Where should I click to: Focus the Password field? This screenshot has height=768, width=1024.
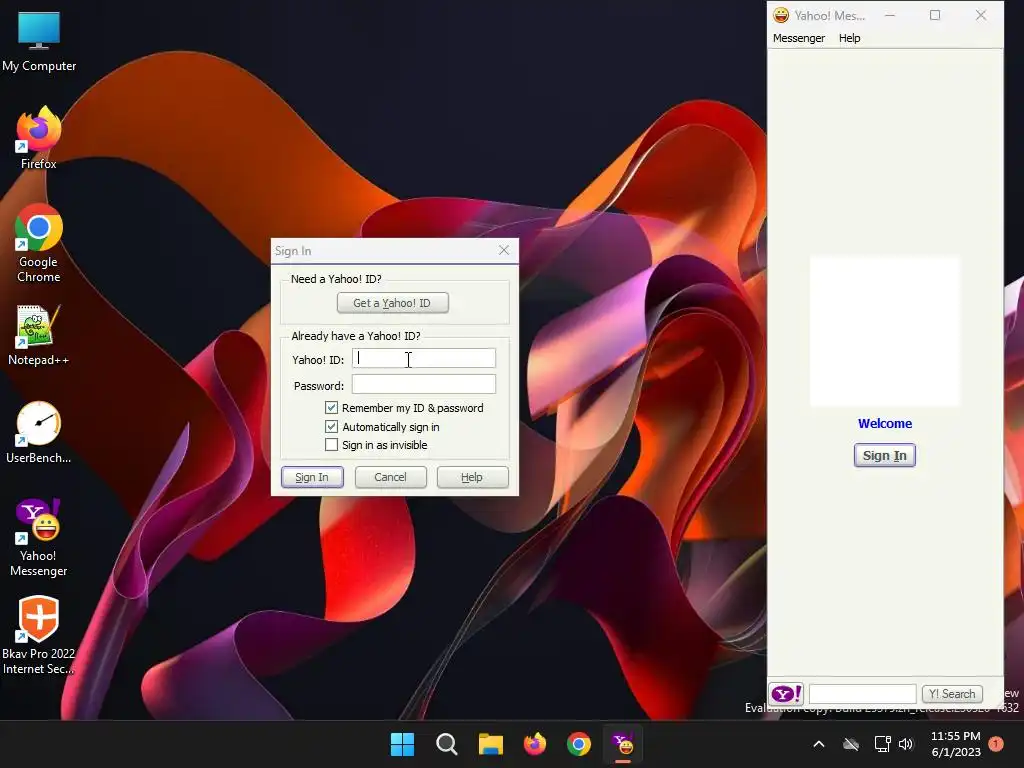(424, 384)
